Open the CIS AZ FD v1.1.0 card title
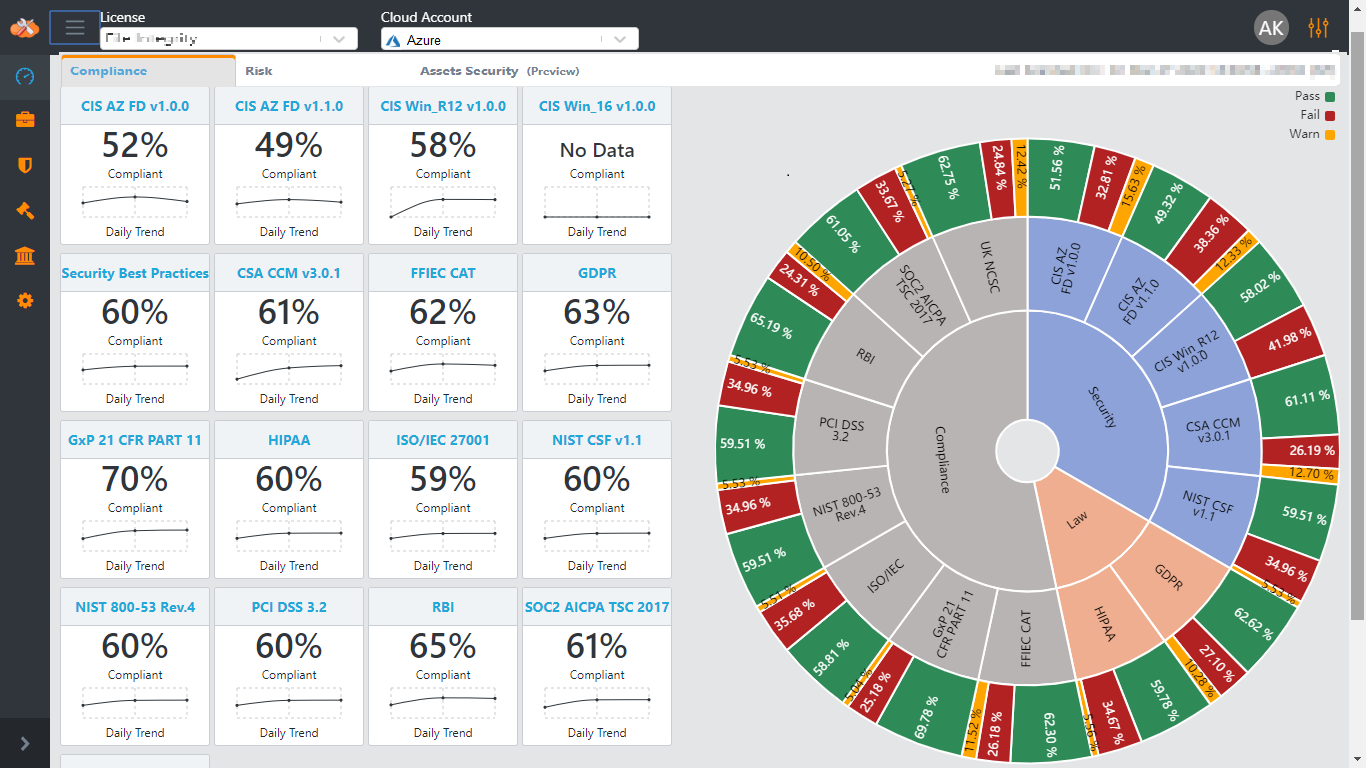The image size is (1366, 768). (289, 106)
